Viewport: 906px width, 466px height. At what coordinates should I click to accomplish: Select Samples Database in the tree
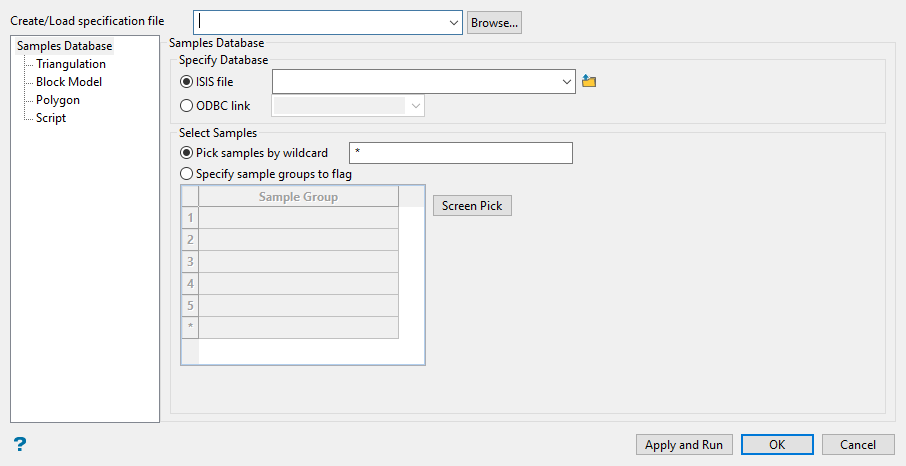click(x=65, y=46)
